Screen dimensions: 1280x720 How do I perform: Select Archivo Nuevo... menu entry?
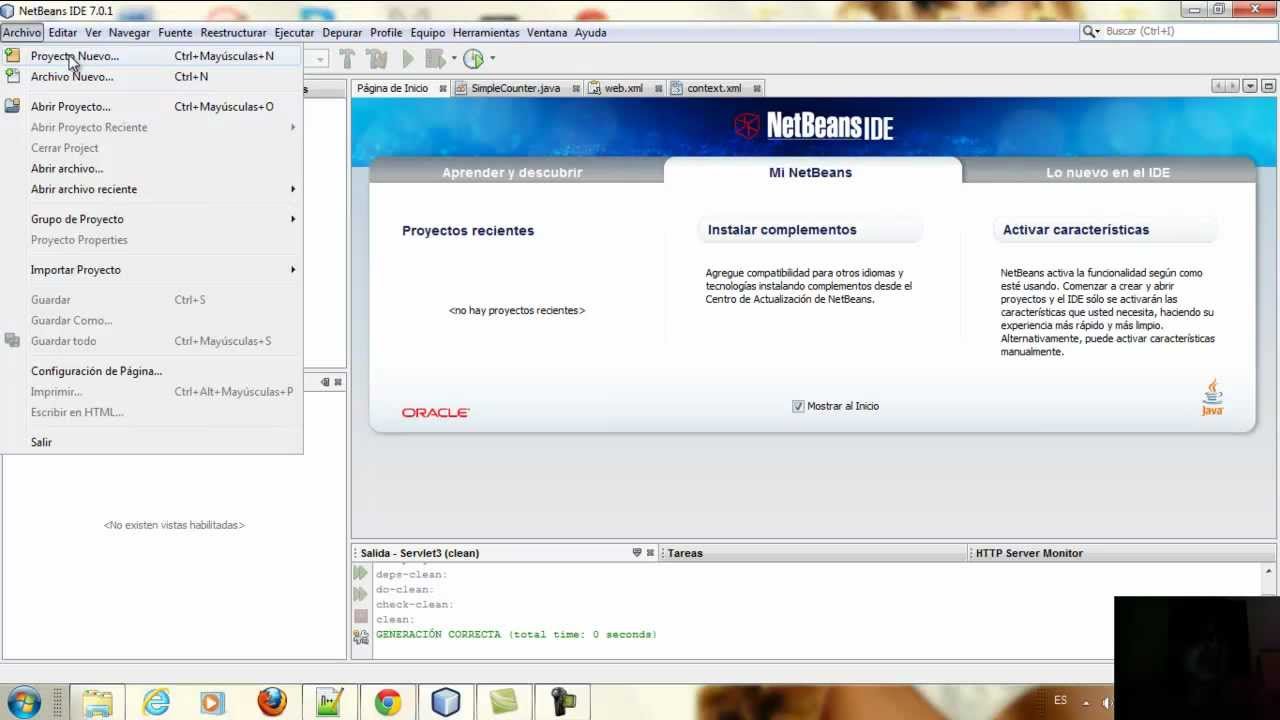click(x=152, y=76)
